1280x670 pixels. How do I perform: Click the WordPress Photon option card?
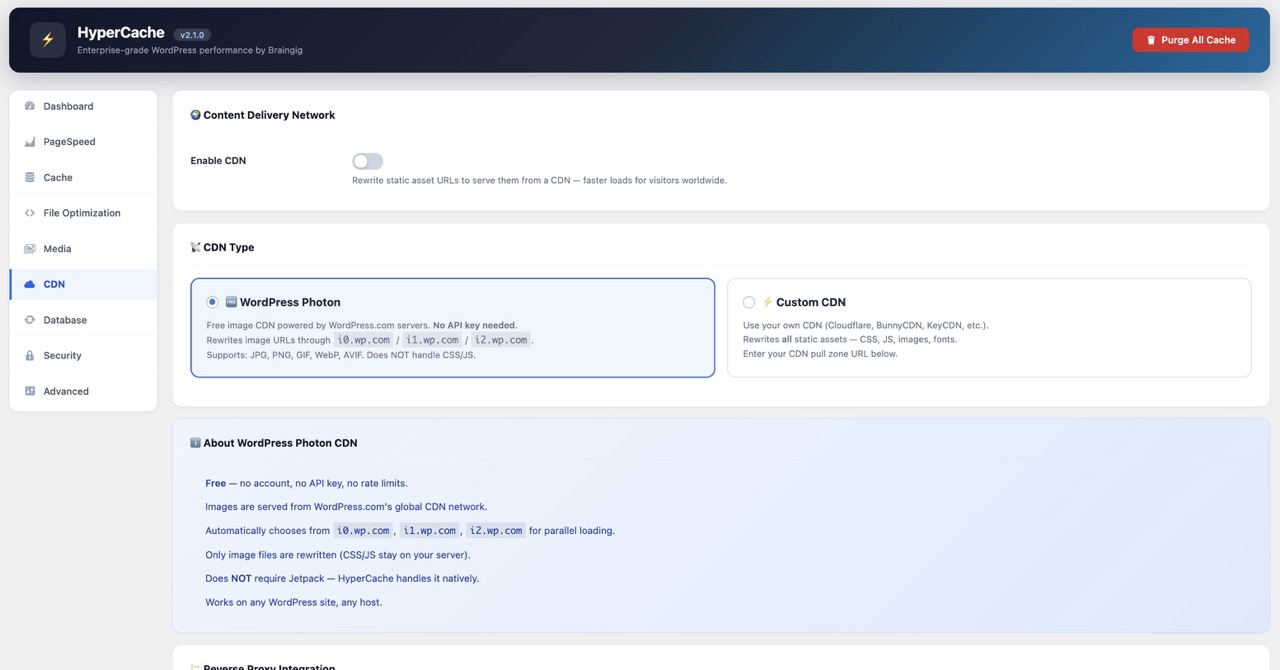[453, 328]
